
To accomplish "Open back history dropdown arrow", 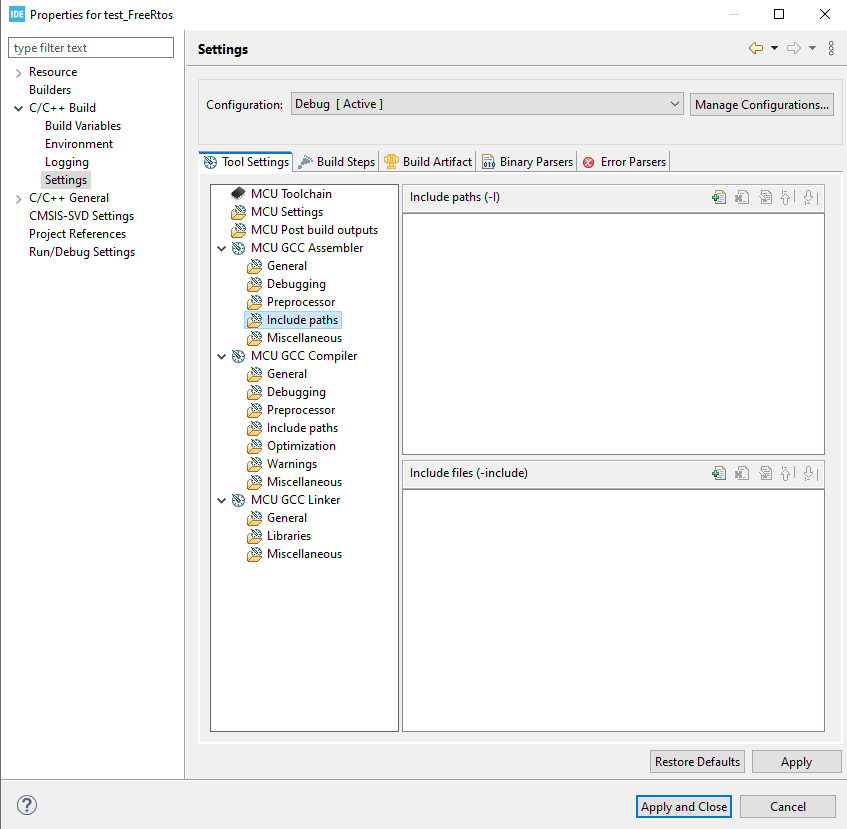I will (x=774, y=48).
